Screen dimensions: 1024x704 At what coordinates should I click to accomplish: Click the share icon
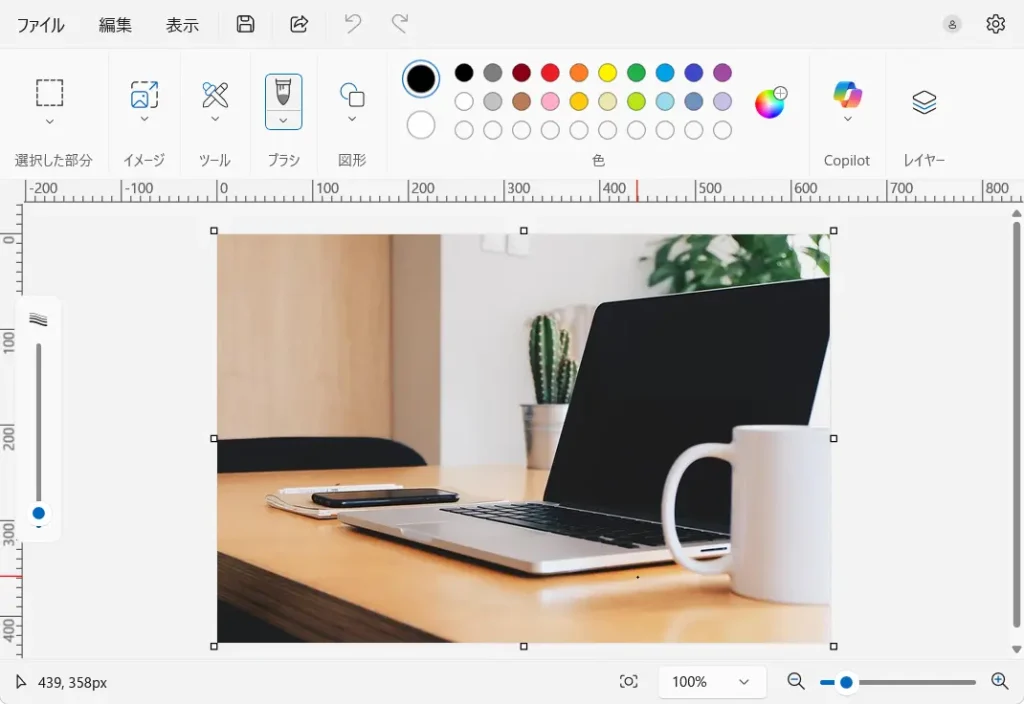[x=299, y=24]
